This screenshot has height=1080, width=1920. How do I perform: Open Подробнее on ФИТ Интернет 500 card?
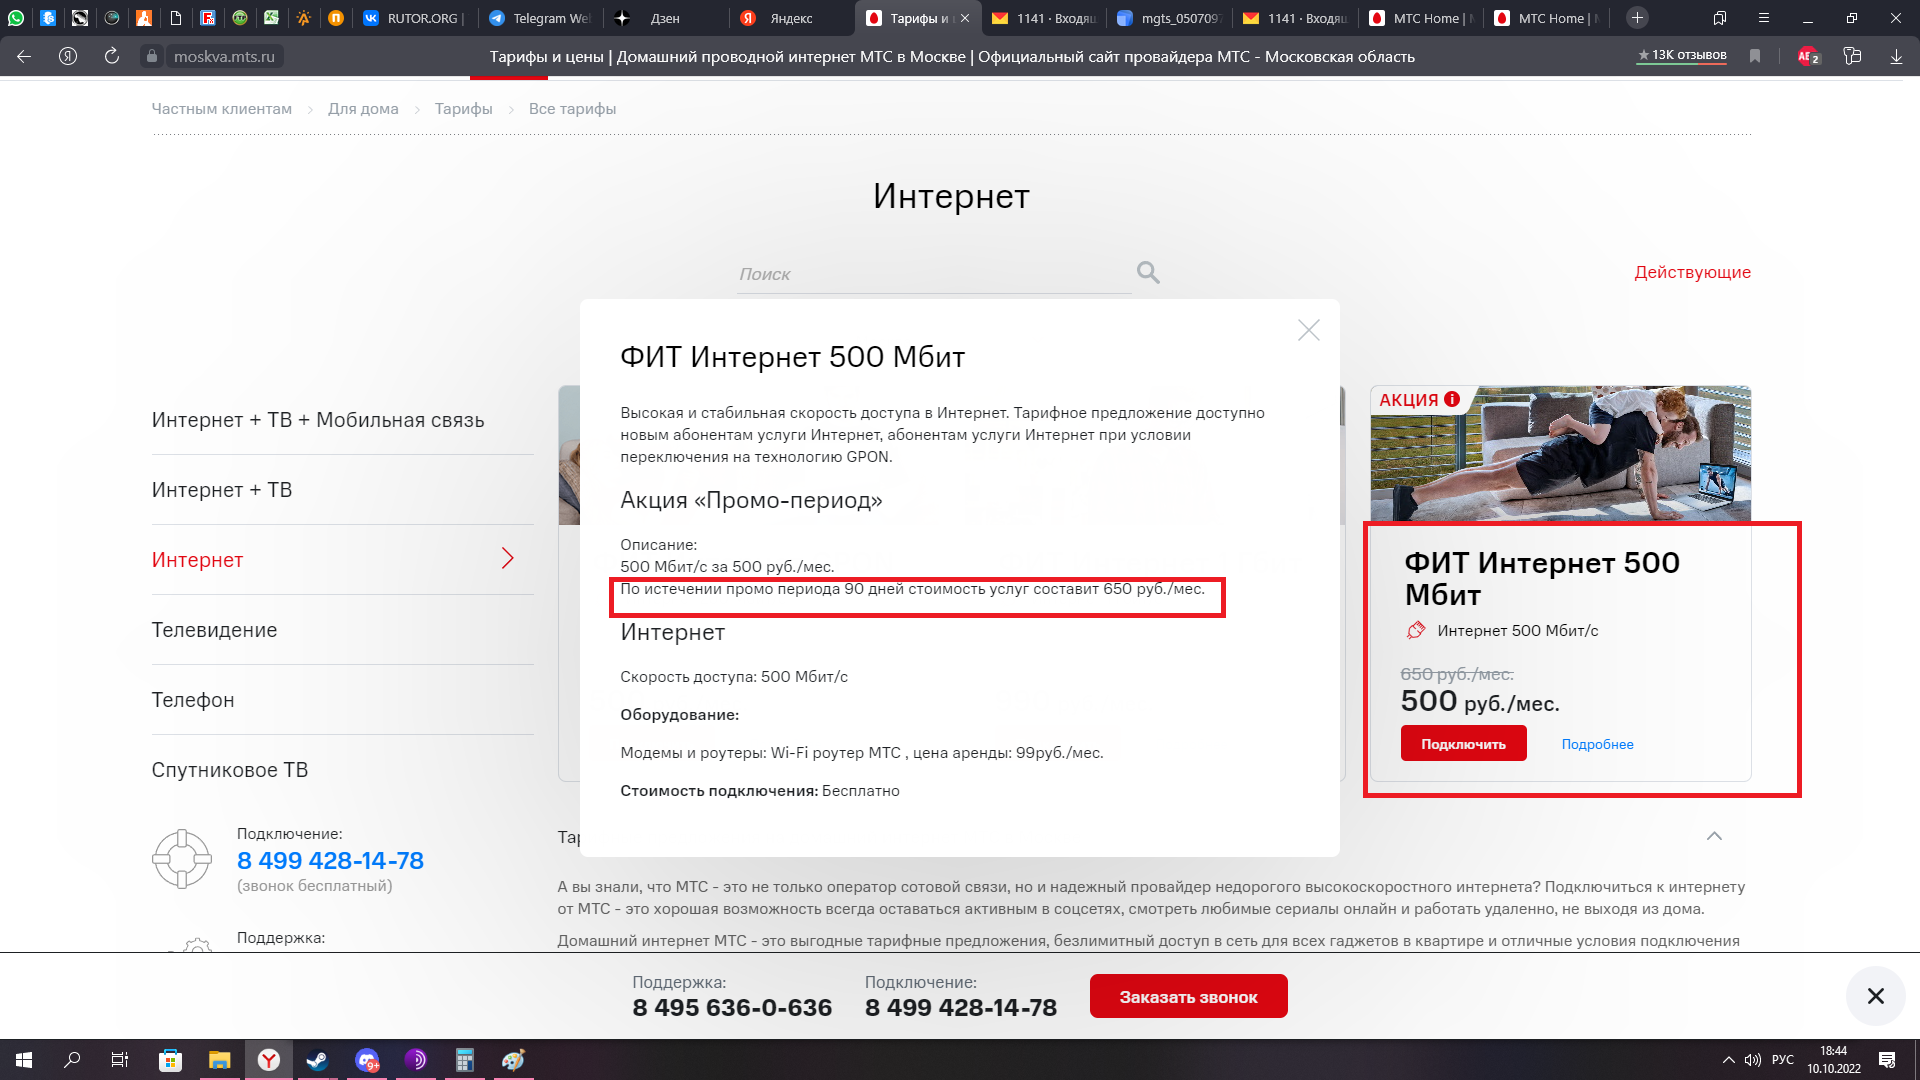tap(1597, 744)
